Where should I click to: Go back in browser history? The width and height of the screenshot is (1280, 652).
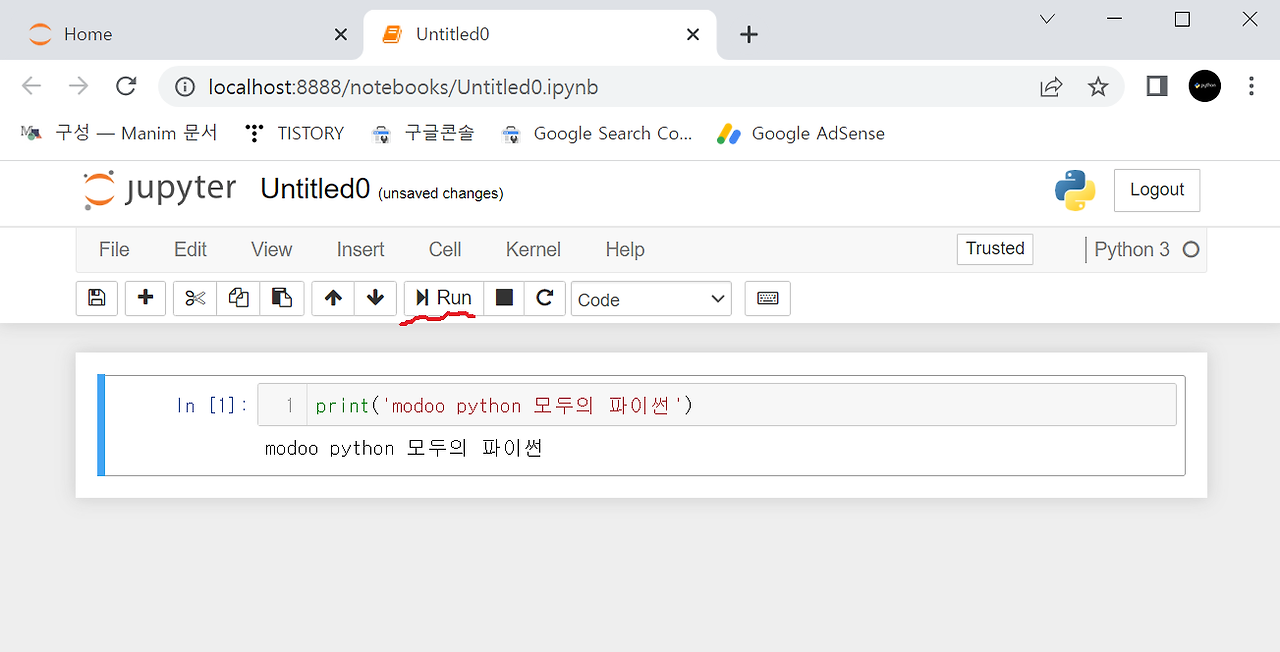(32, 87)
